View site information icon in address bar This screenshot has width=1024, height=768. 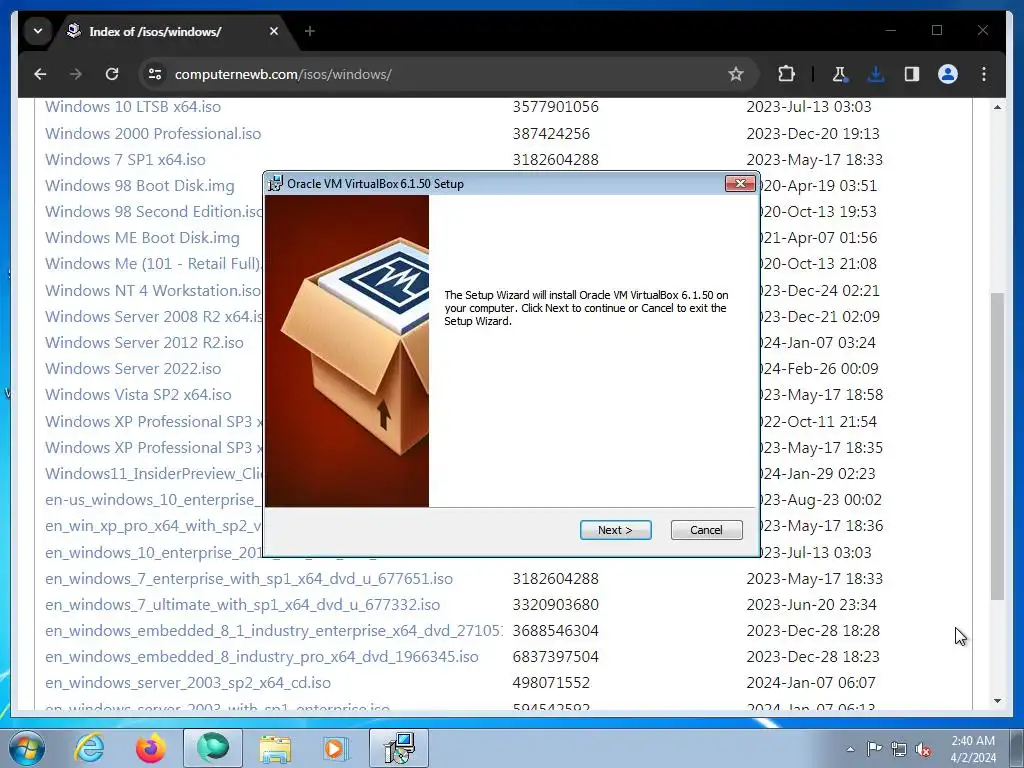point(155,74)
